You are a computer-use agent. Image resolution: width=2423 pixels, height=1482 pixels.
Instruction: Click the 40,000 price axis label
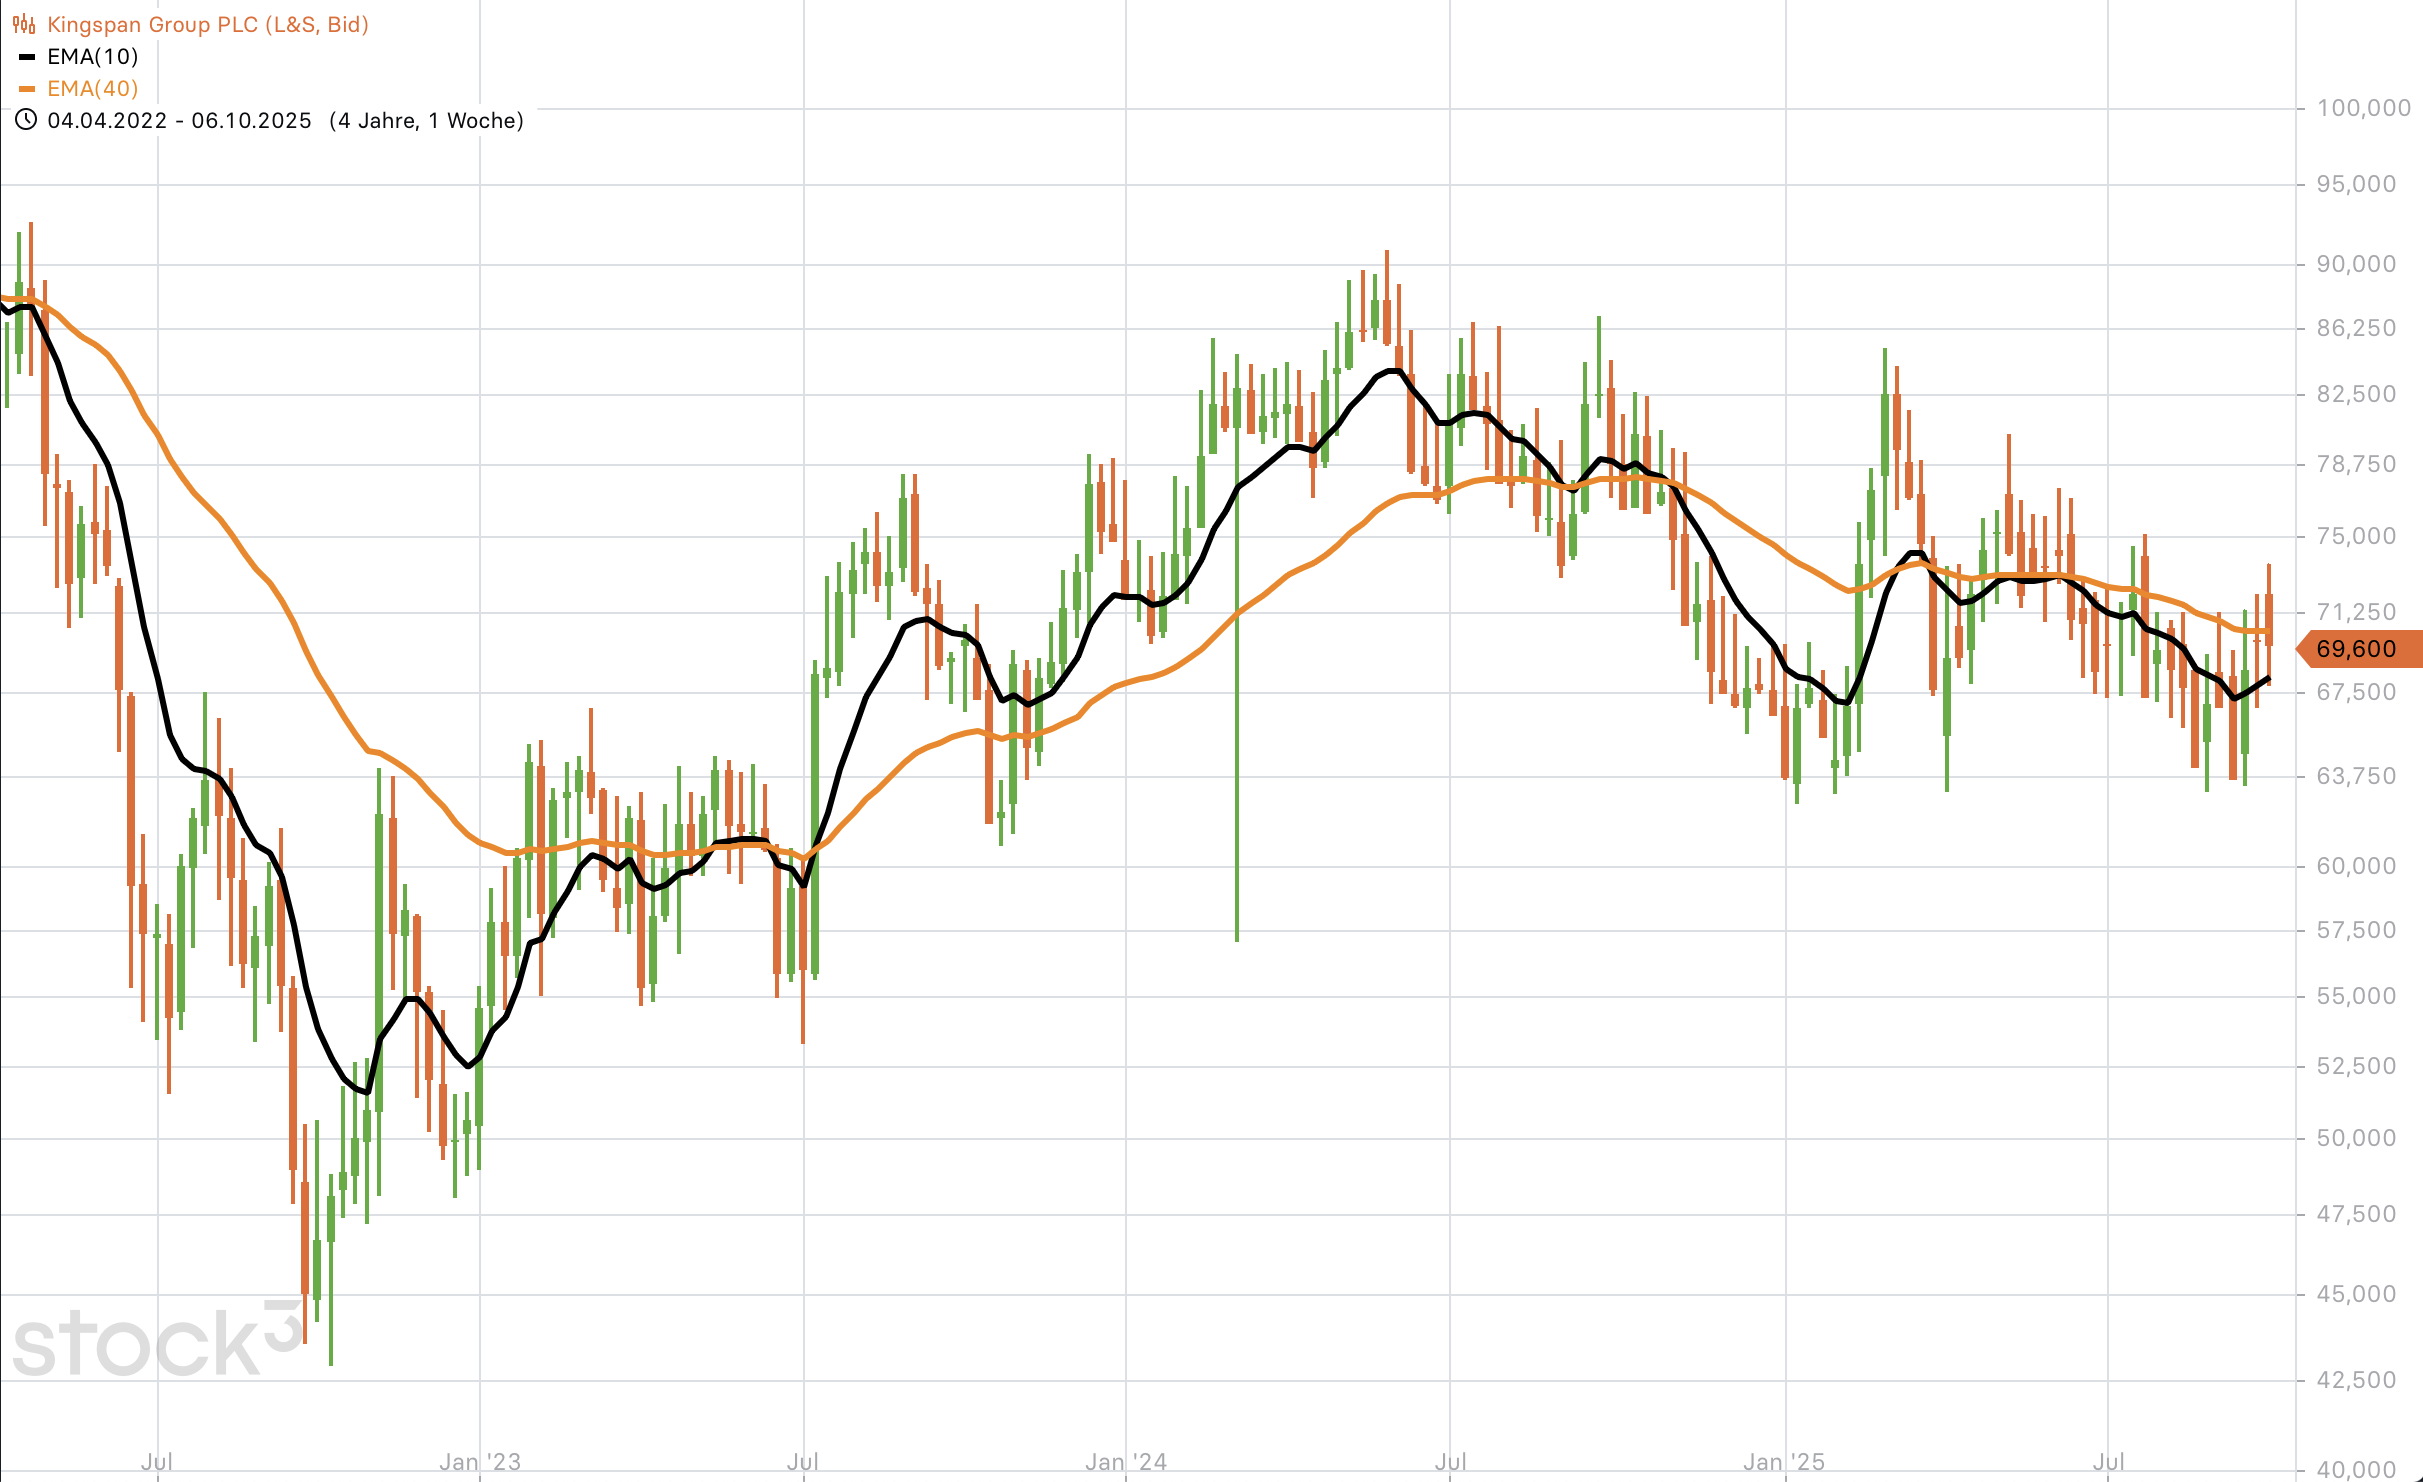point(2356,1469)
